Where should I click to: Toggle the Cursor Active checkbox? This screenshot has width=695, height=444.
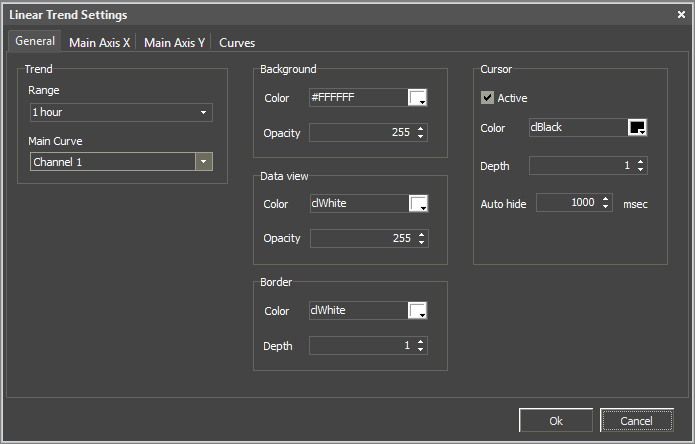point(487,97)
